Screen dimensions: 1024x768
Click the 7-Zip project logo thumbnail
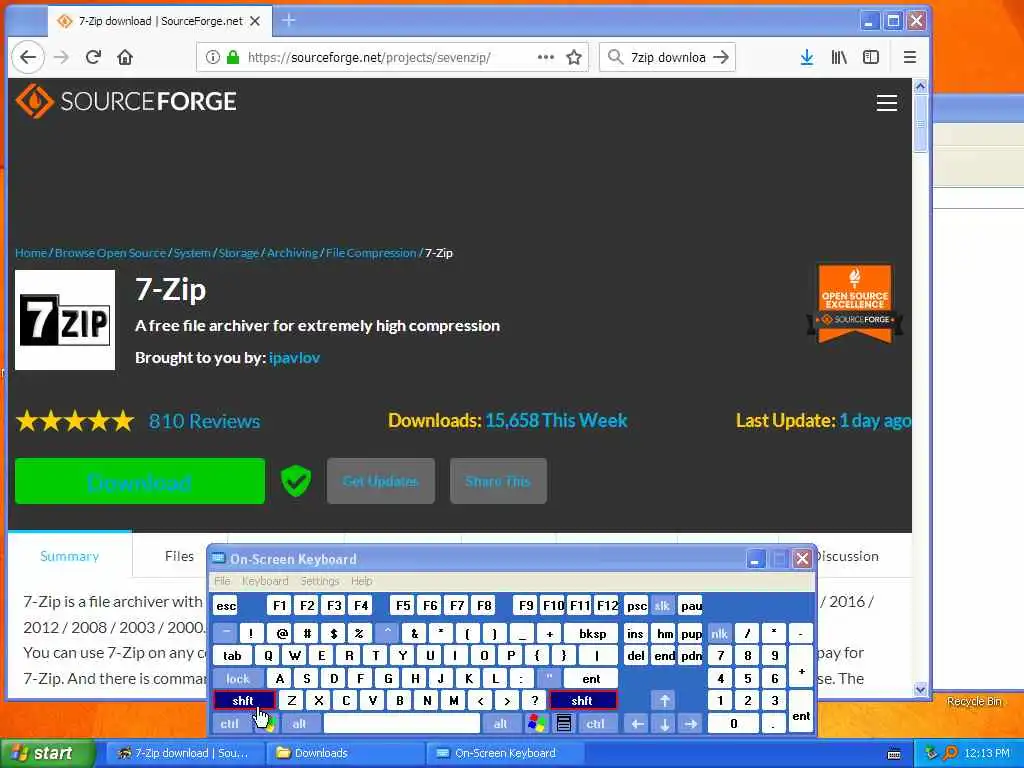[x=65, y=320]
